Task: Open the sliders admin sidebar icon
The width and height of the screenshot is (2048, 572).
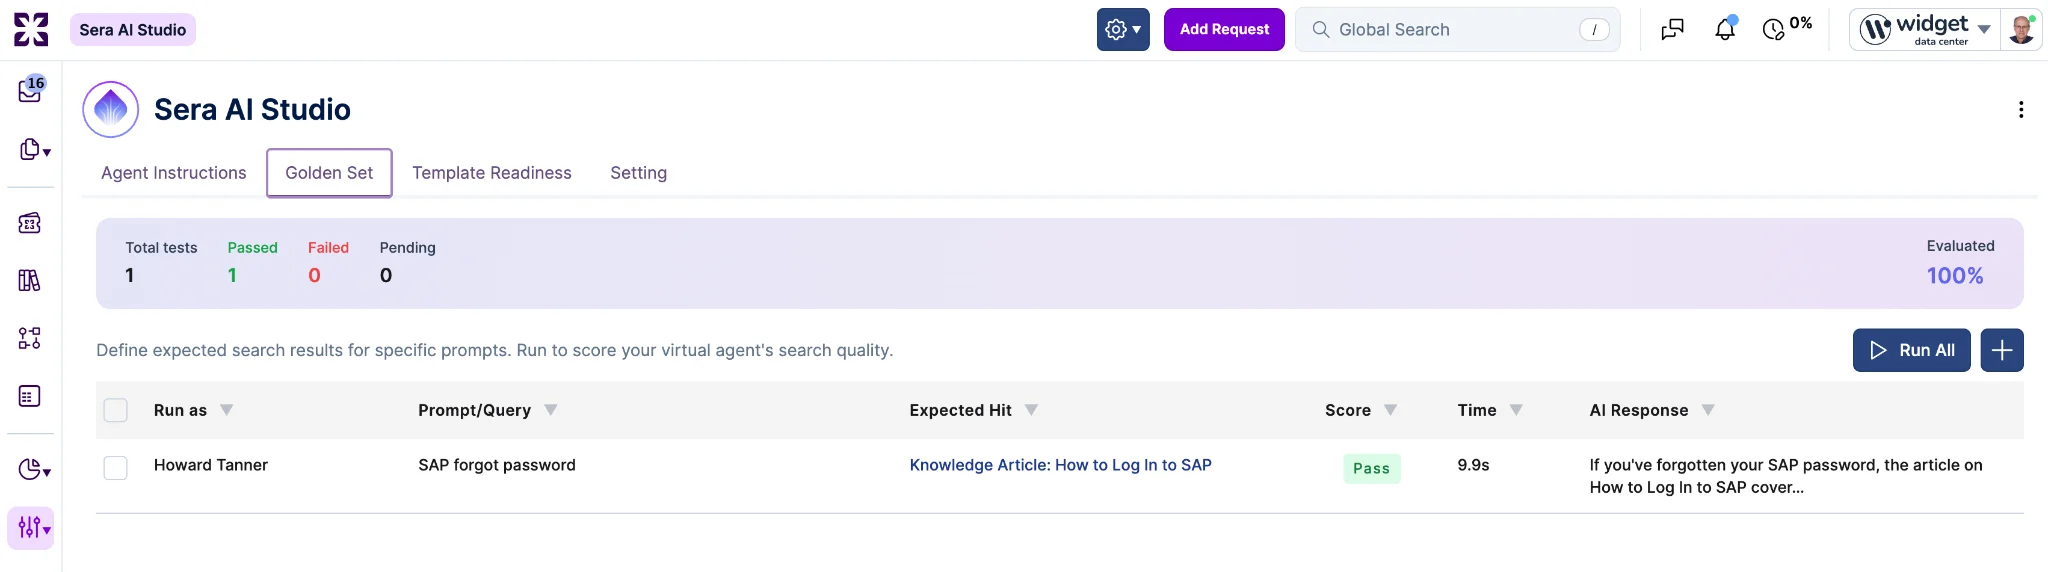Action: 31,528
